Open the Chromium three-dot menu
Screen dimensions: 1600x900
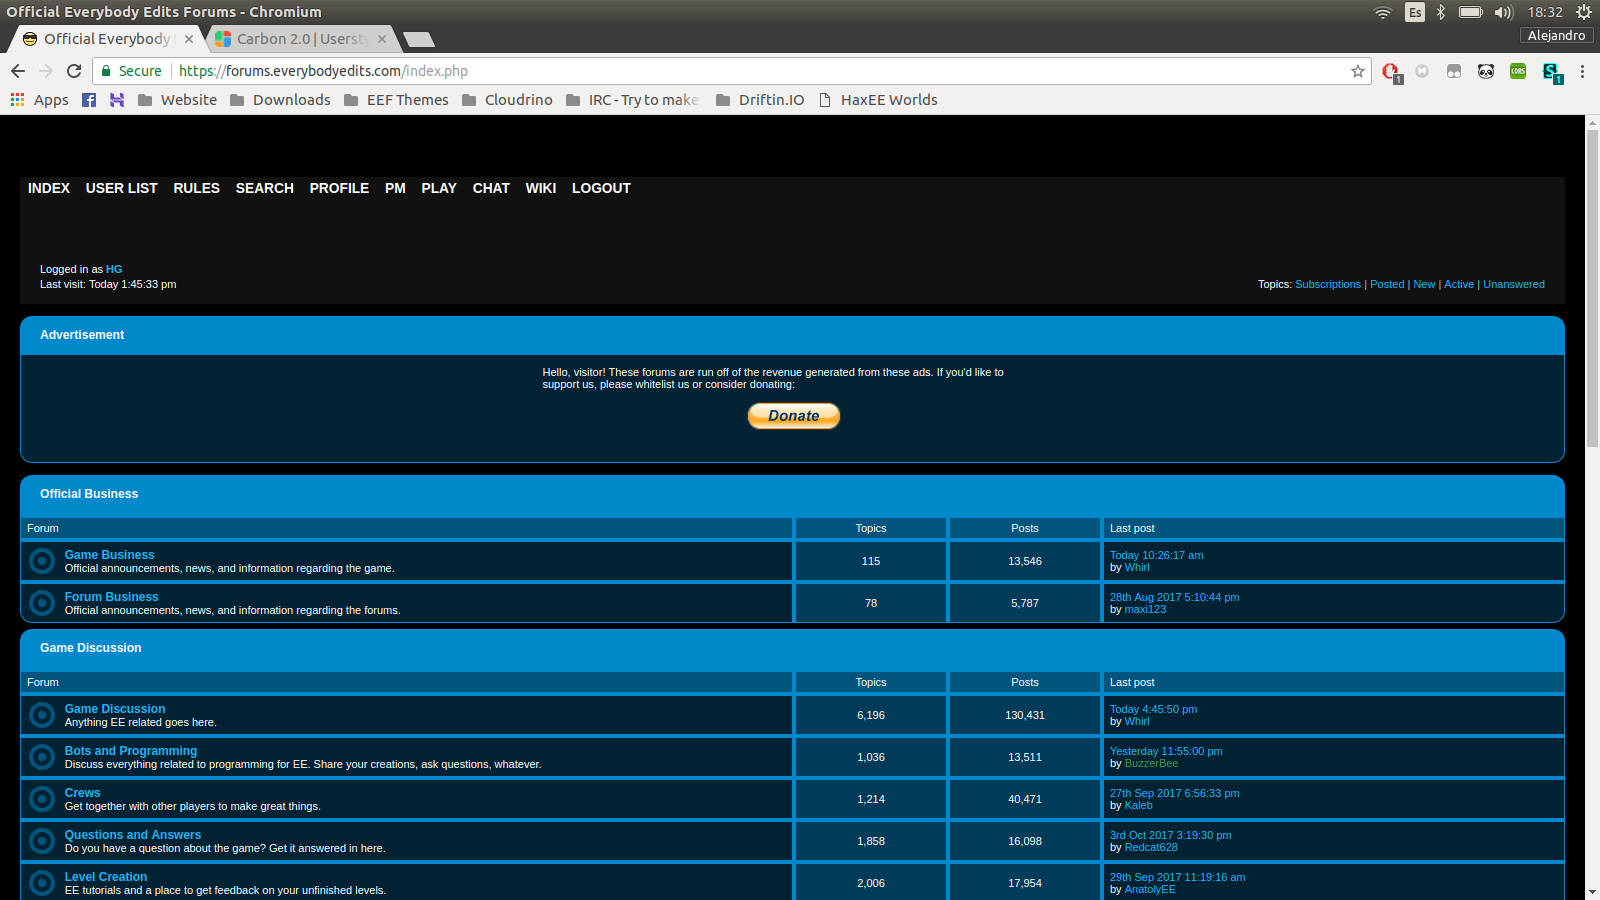point(1582,71)
